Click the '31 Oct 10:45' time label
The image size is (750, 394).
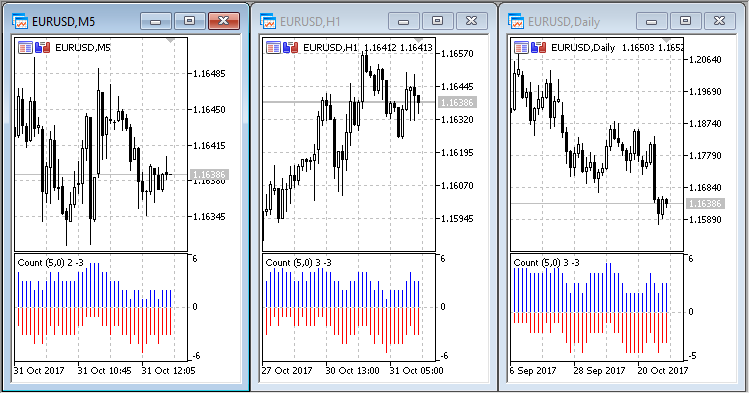(x=104, y=371)
